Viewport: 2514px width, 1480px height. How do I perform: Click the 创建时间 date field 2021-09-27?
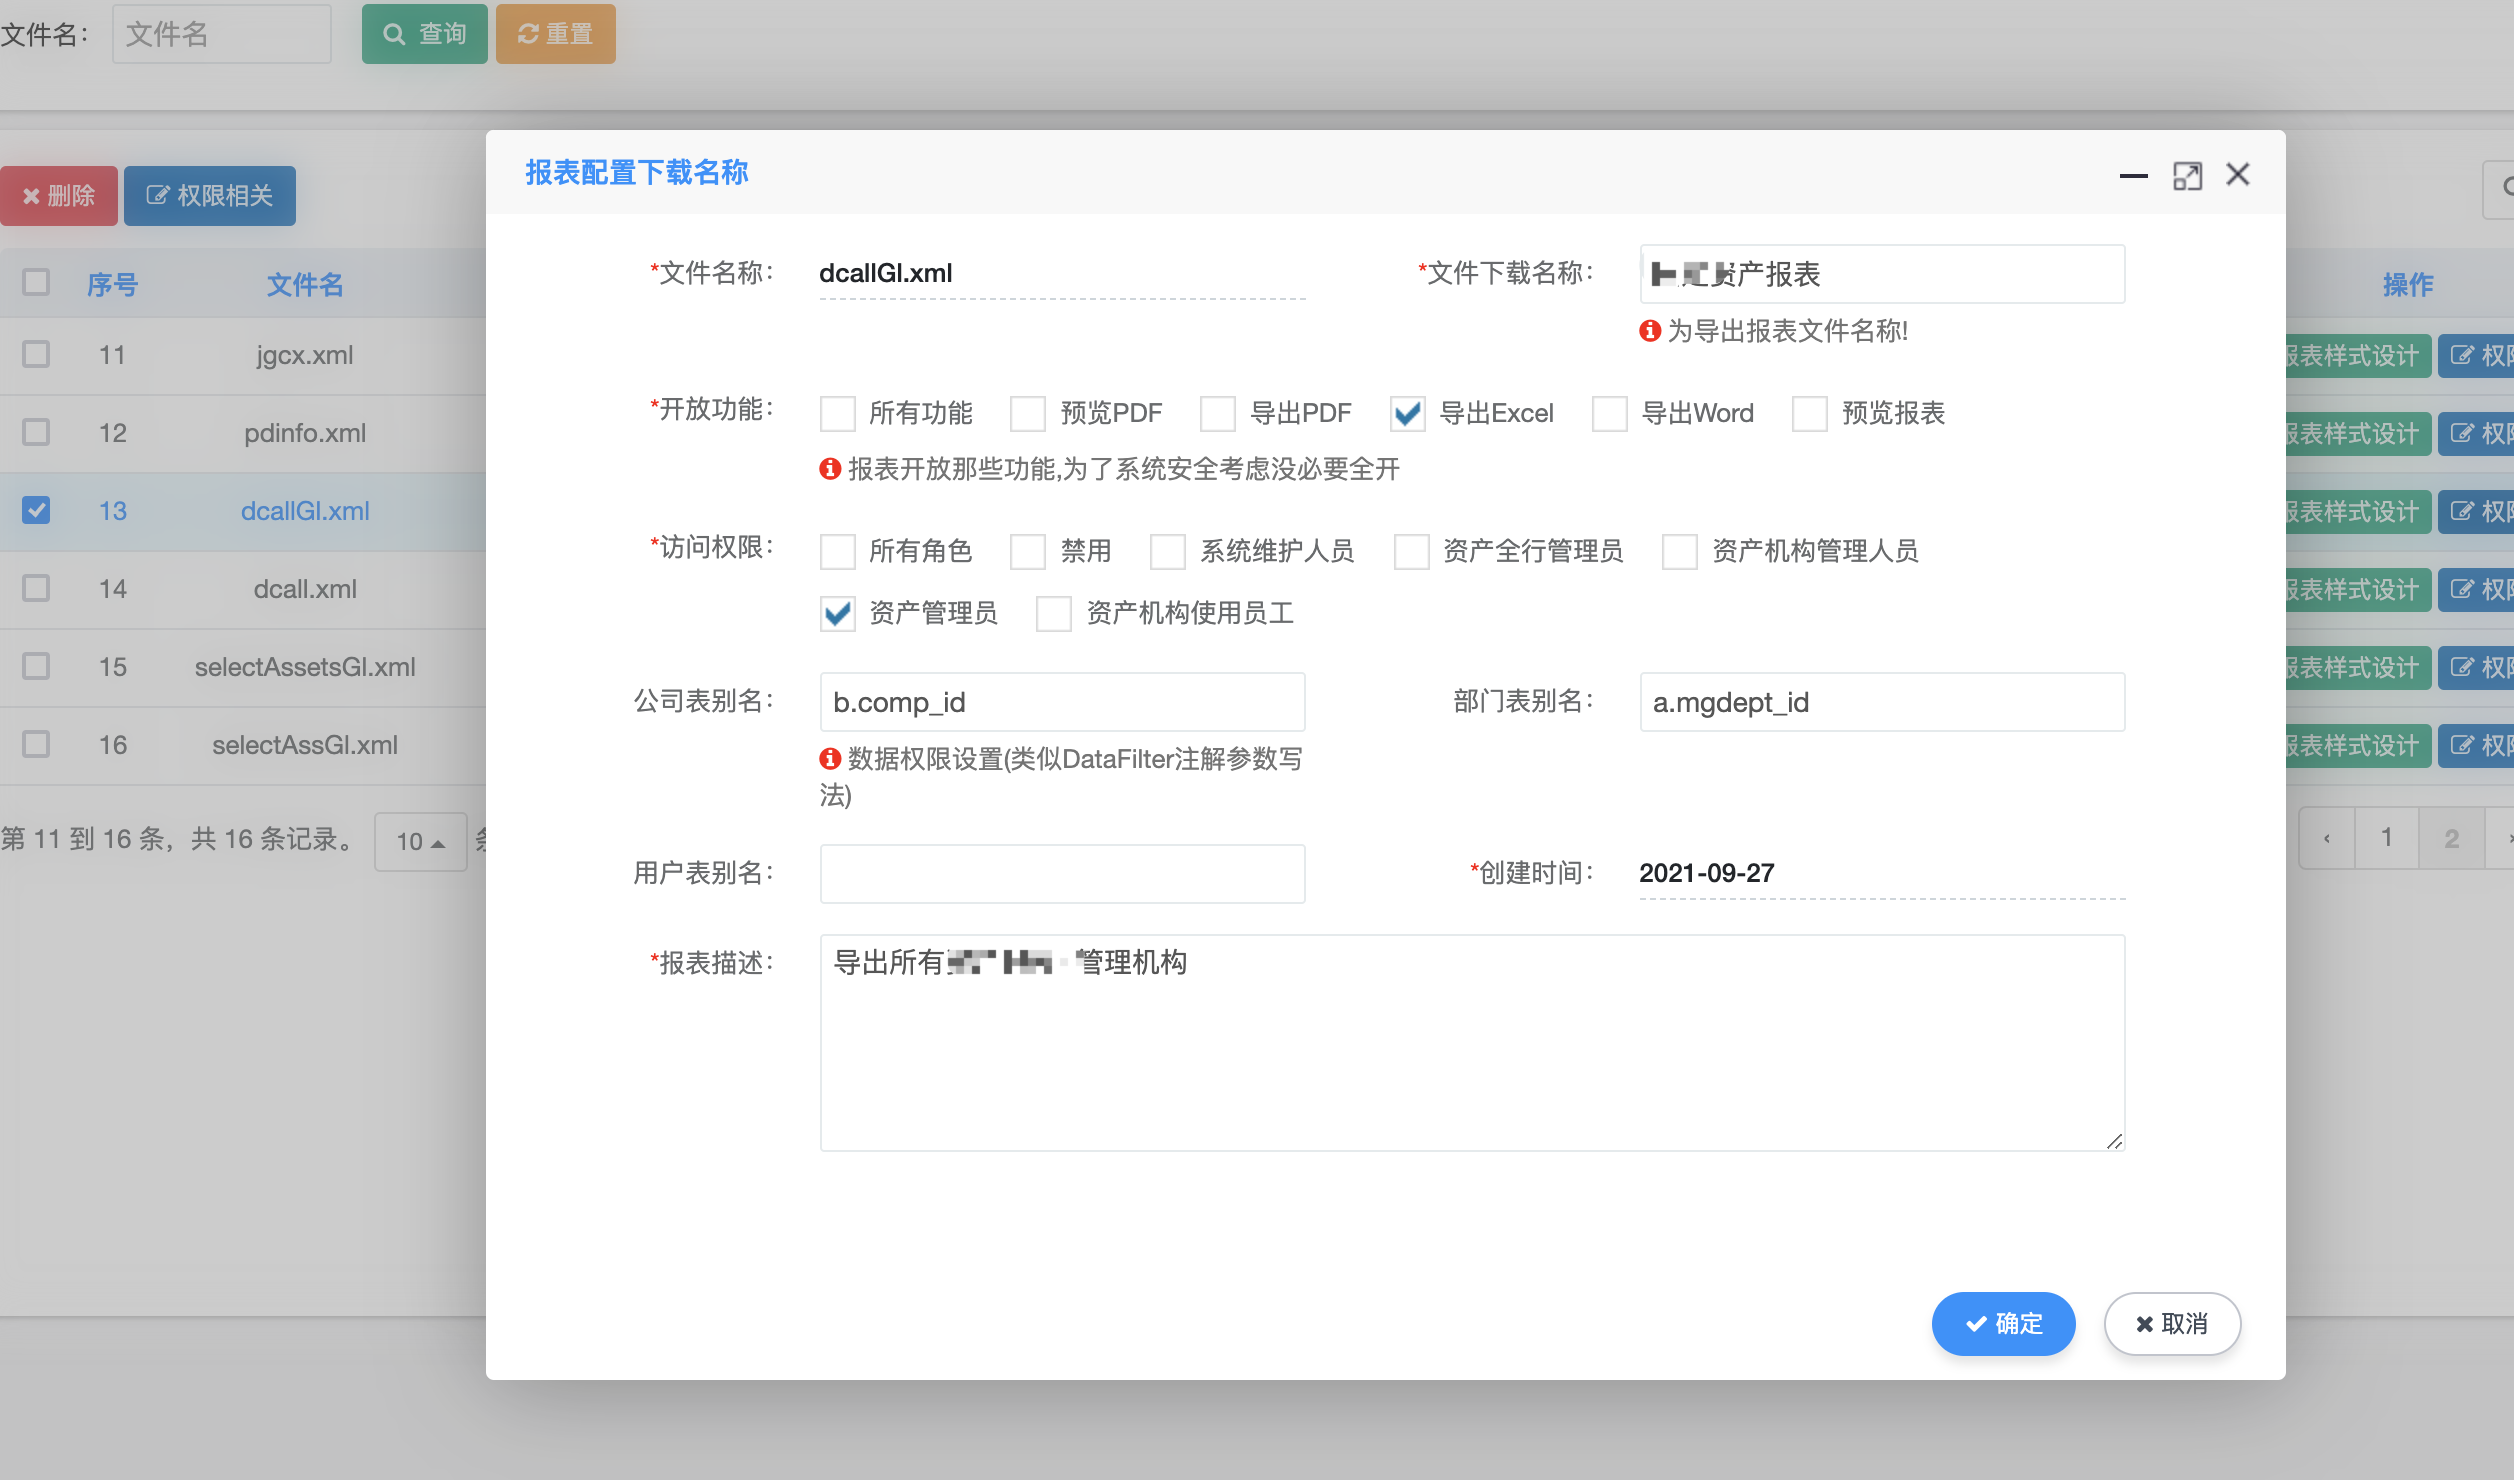pos(1882,873)
